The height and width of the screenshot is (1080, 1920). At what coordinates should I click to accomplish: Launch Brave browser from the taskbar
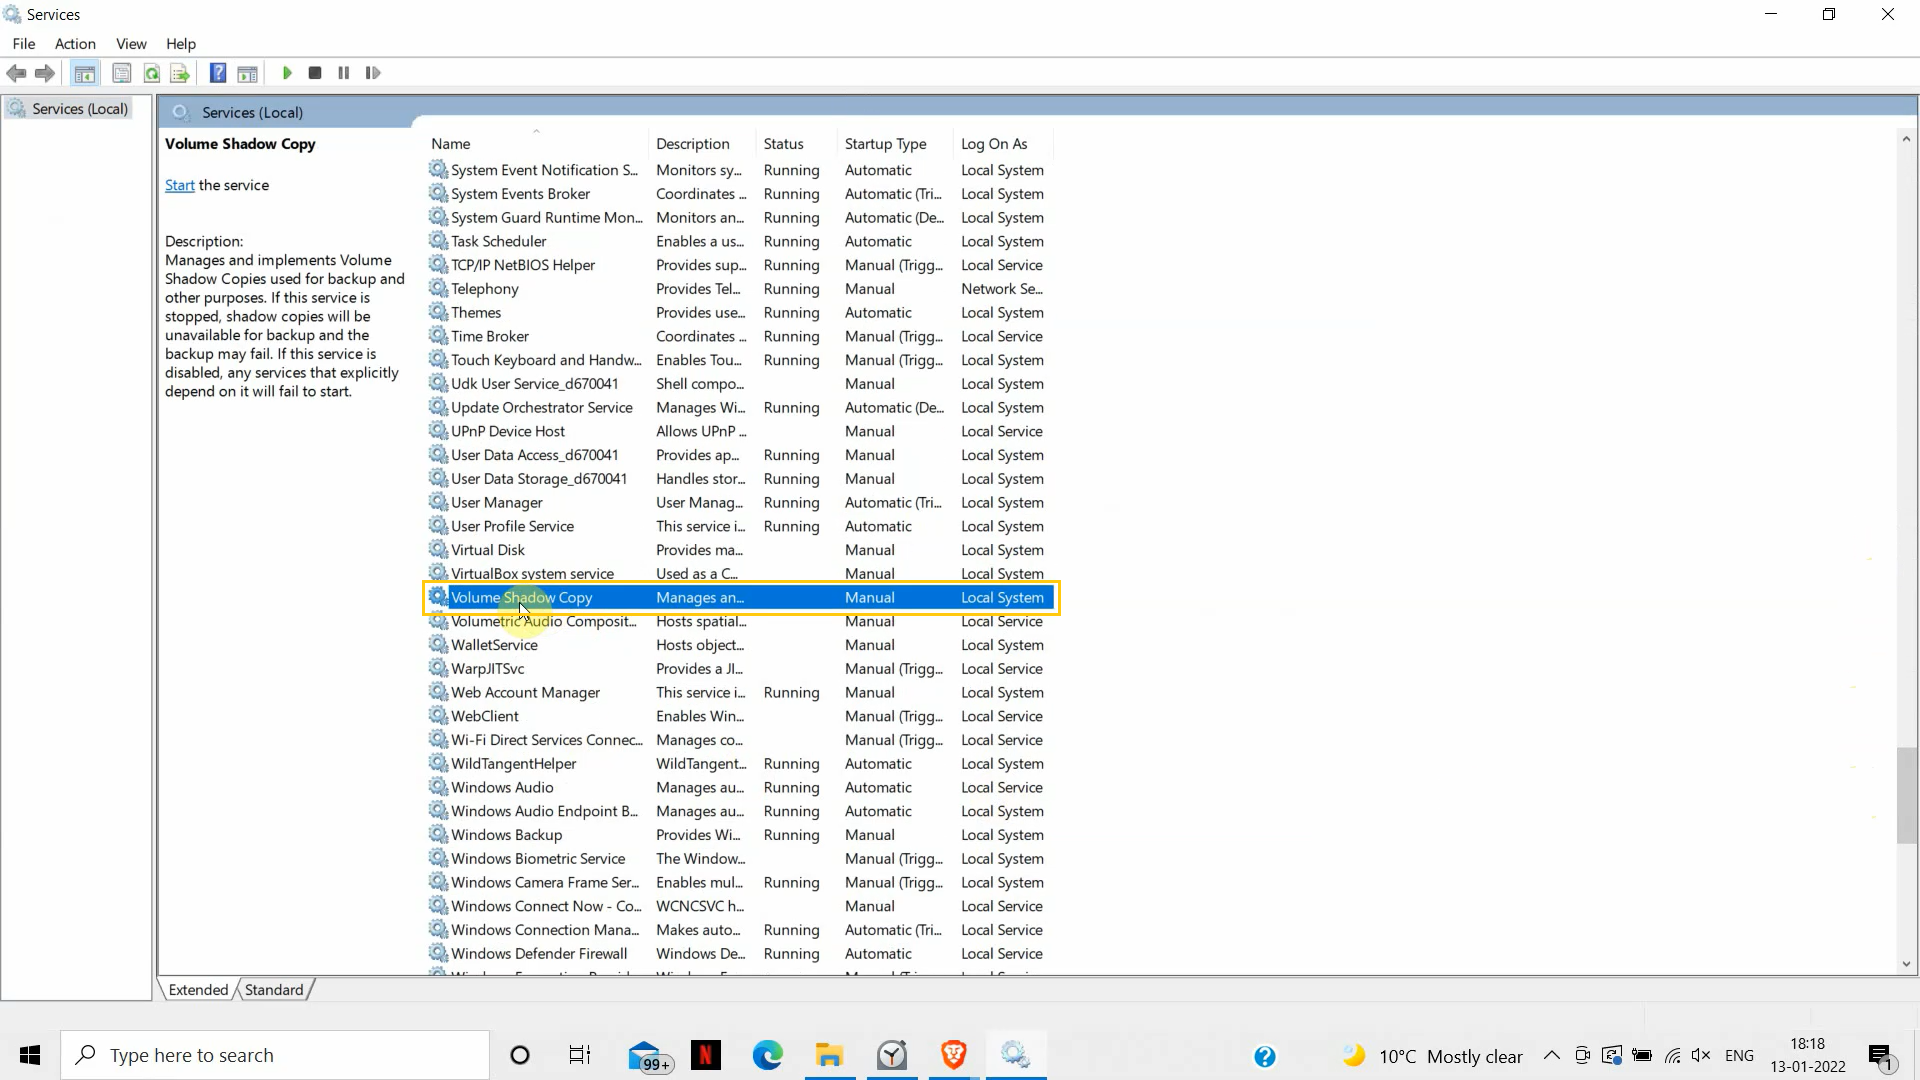(x=952, y=1055)
